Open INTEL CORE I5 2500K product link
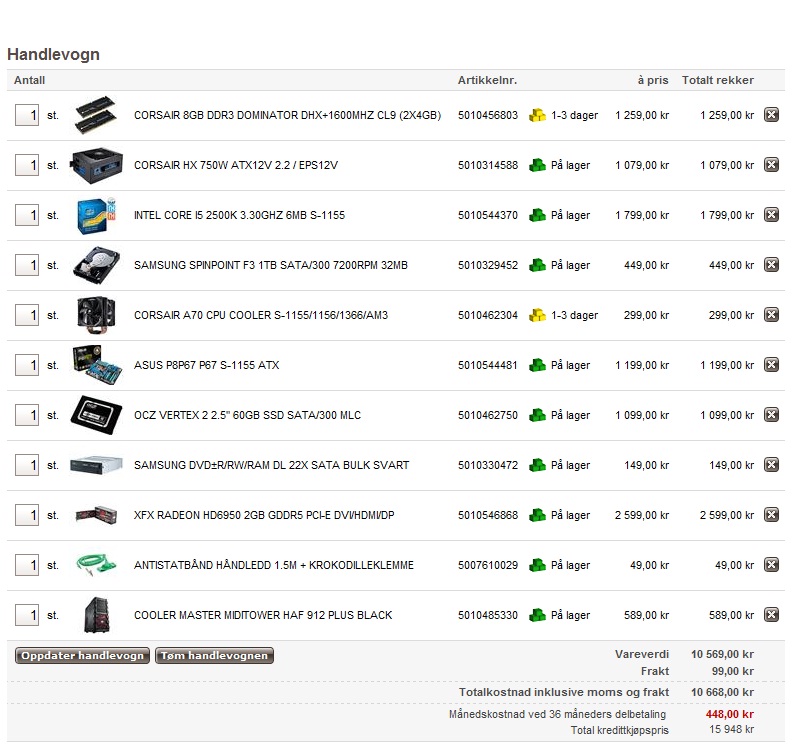The width and height of the screenshot is (798, 745). click(239, 215)
